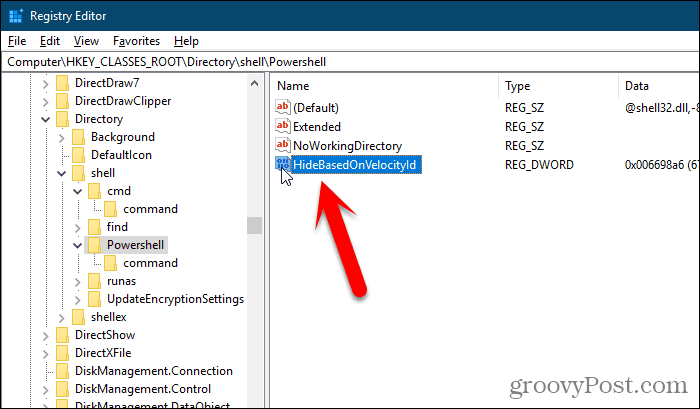Expand the find key
The width and height of the screenshot is (700, 409).
pyautogui.click(x=78, y=227)
